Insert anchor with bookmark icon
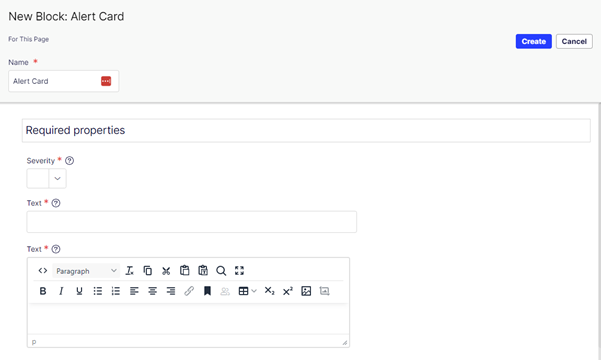This screenshot has width=601, height=360. click(207, 291)
